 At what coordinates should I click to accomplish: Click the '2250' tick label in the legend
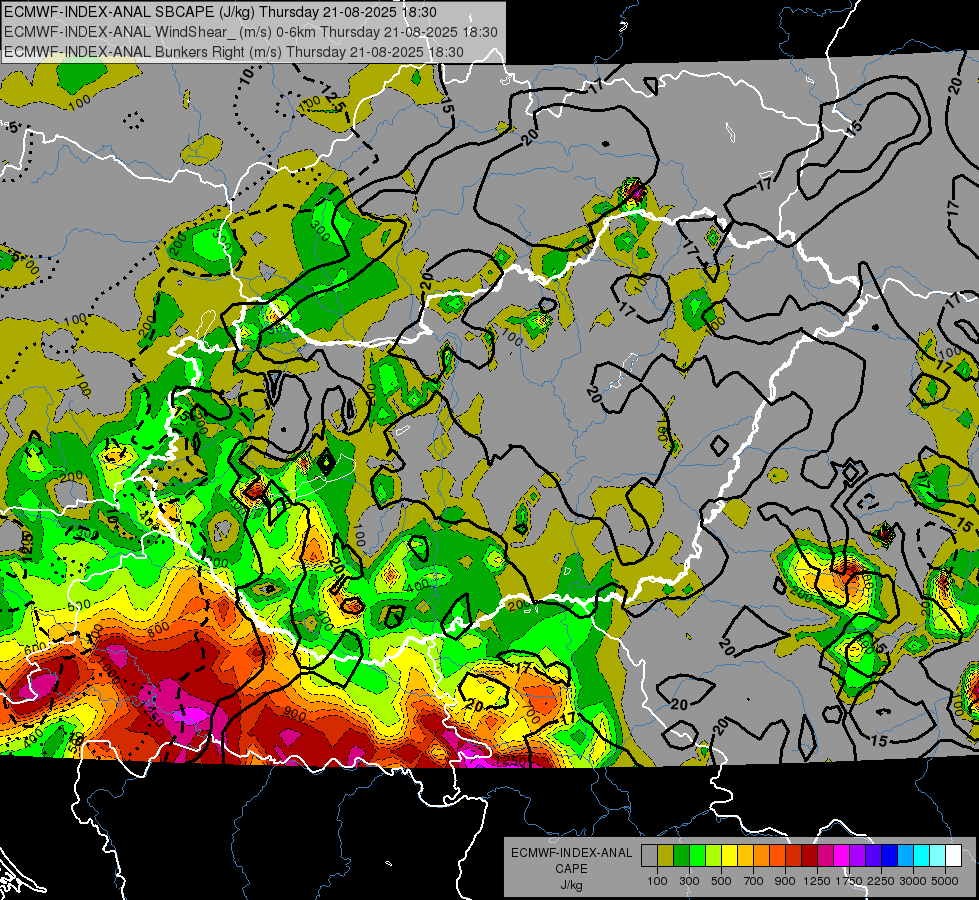point(882,881)
